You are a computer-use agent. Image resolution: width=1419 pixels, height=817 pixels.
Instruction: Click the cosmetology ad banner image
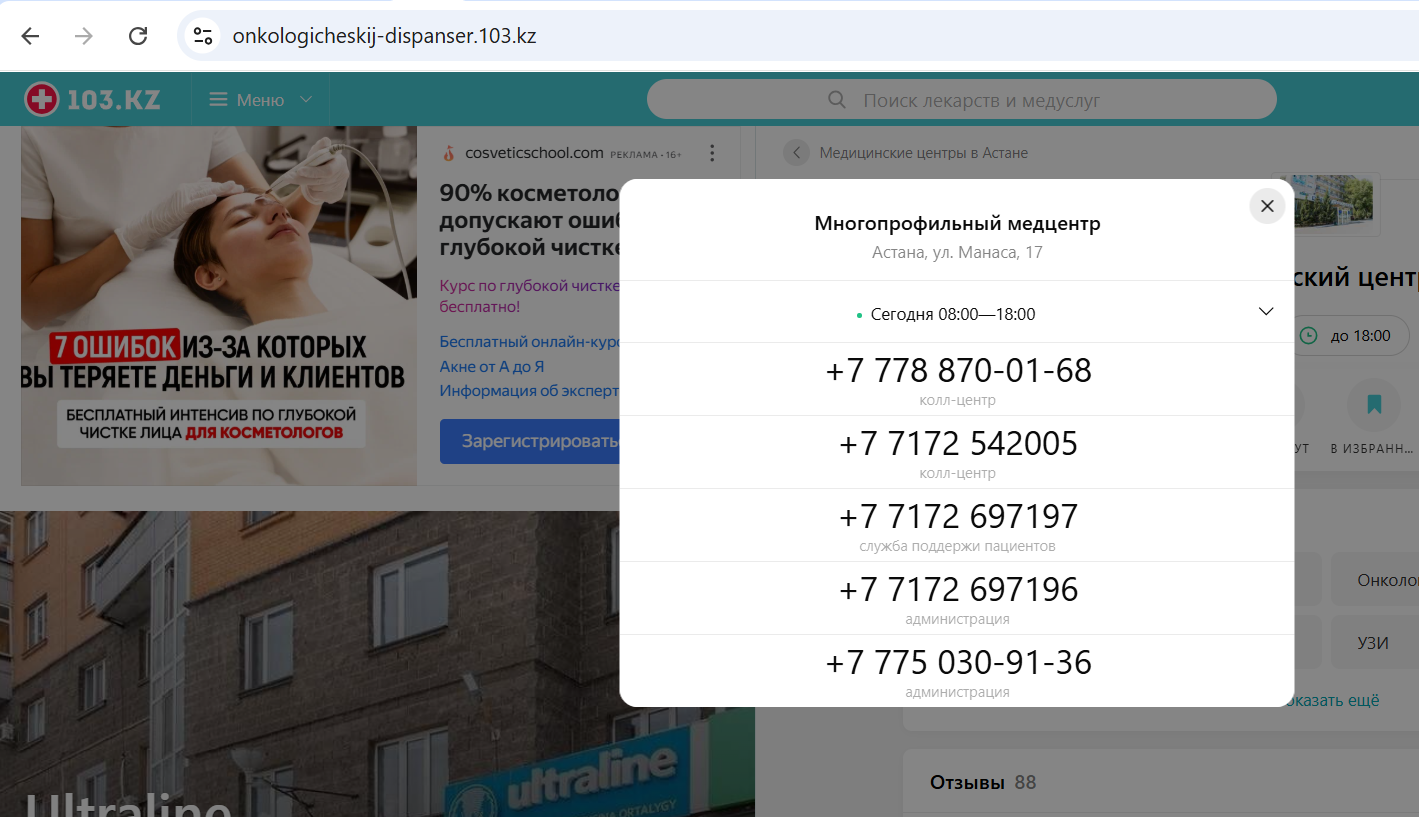click(x=219, y=305)
